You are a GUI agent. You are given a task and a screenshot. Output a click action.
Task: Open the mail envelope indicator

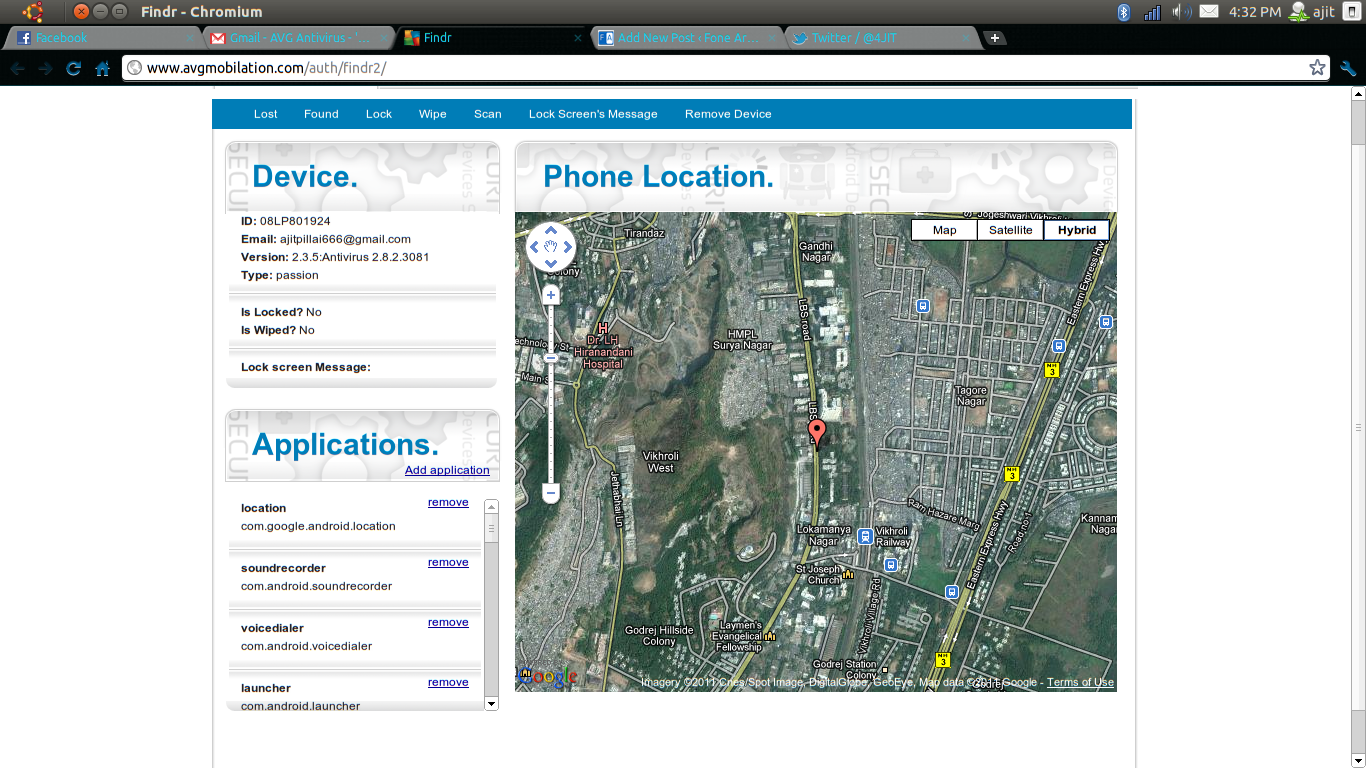tap(1209, 12)
